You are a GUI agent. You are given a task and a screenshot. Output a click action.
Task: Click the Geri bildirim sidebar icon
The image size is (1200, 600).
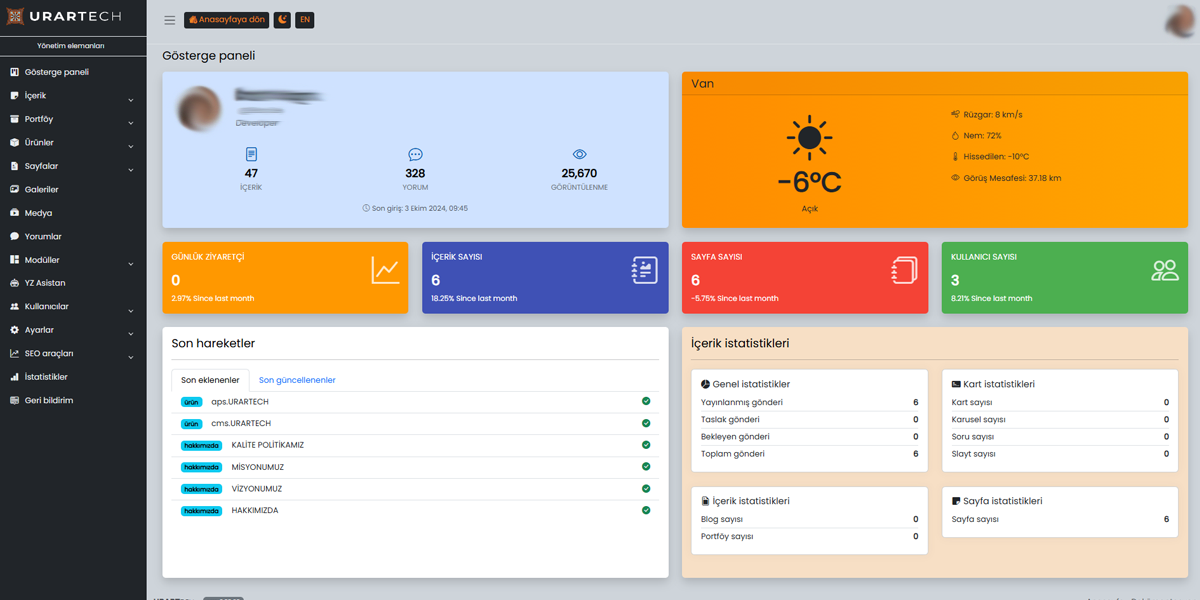tap(14, 401)
